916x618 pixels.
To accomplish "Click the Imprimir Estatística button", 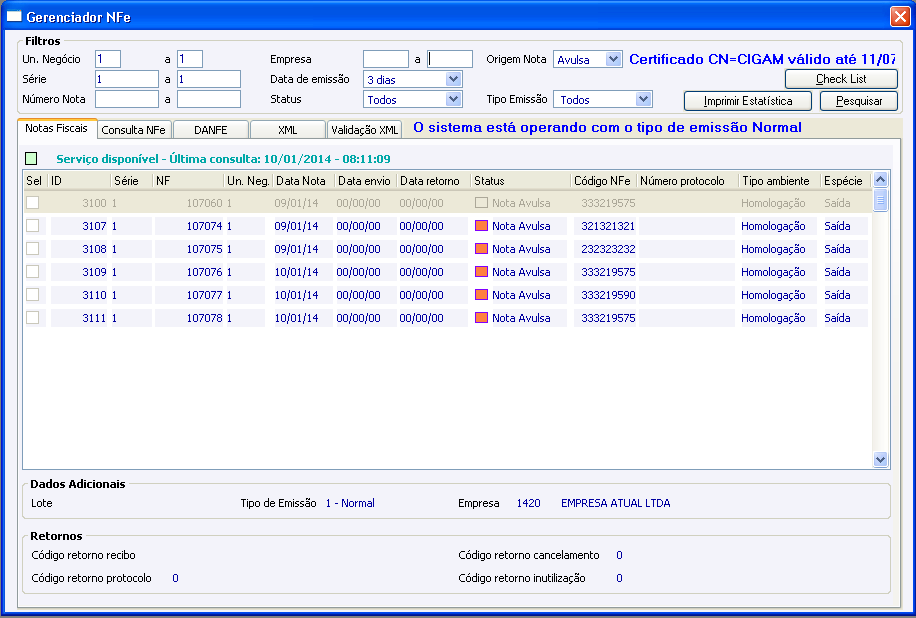I will click(x=748, y=101).
